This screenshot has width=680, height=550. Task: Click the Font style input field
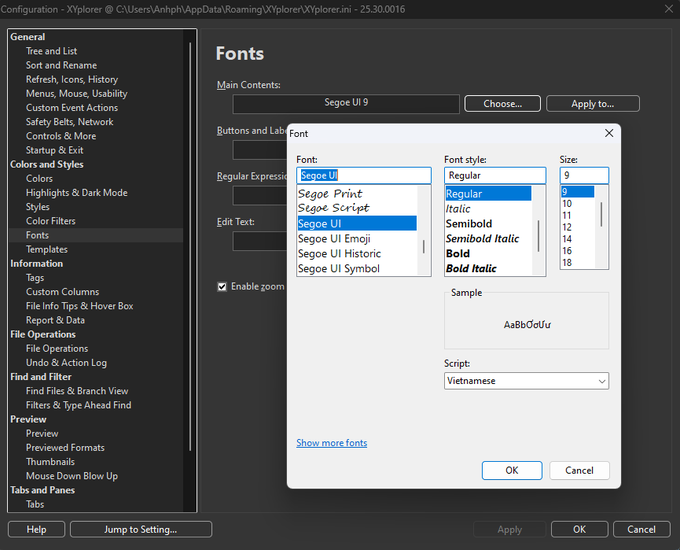coord(495,175)
